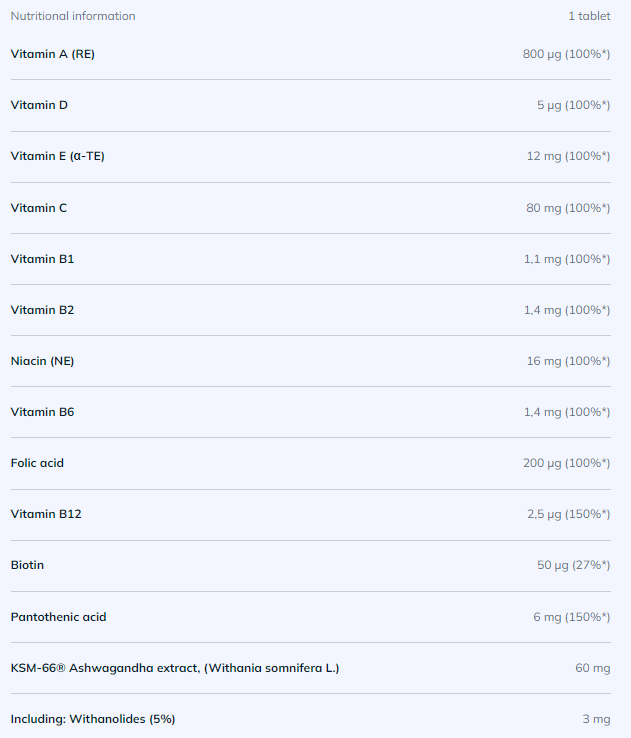
Task: Select the Vitamin B12 row name
Action: click(46, 514)
